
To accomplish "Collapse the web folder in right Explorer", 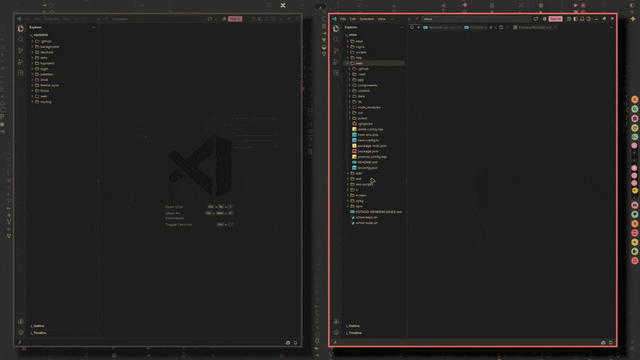I will pyautogui.click(x=375, y=63).
